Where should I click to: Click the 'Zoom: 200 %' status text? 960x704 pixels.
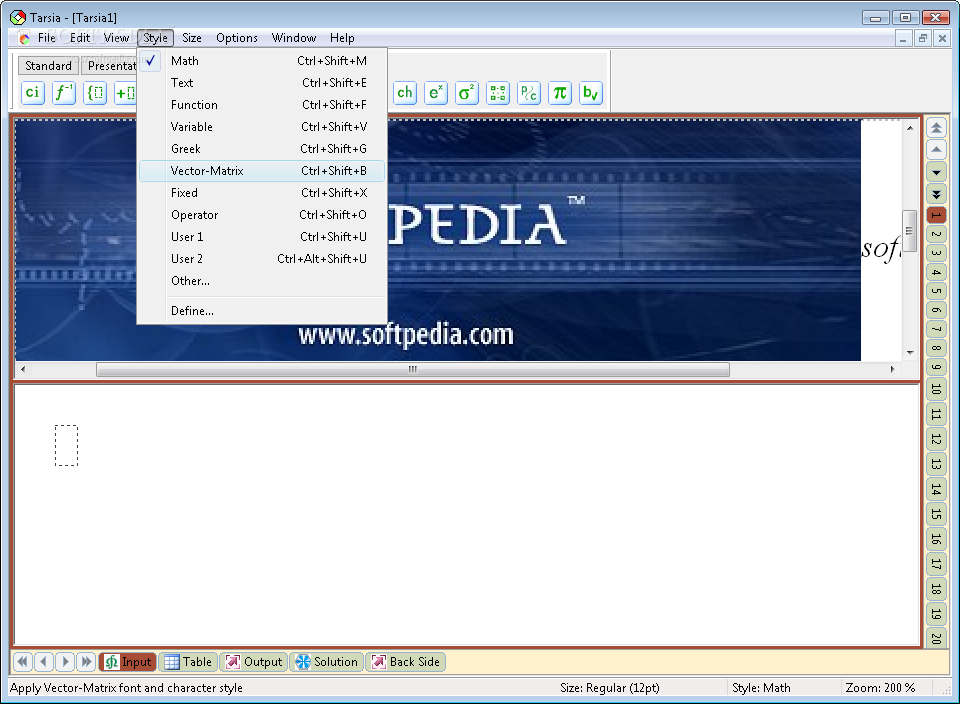(880, 688)
